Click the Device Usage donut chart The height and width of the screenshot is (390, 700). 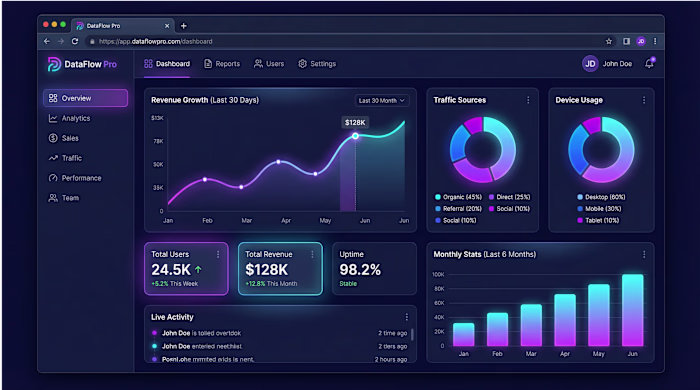601,150
